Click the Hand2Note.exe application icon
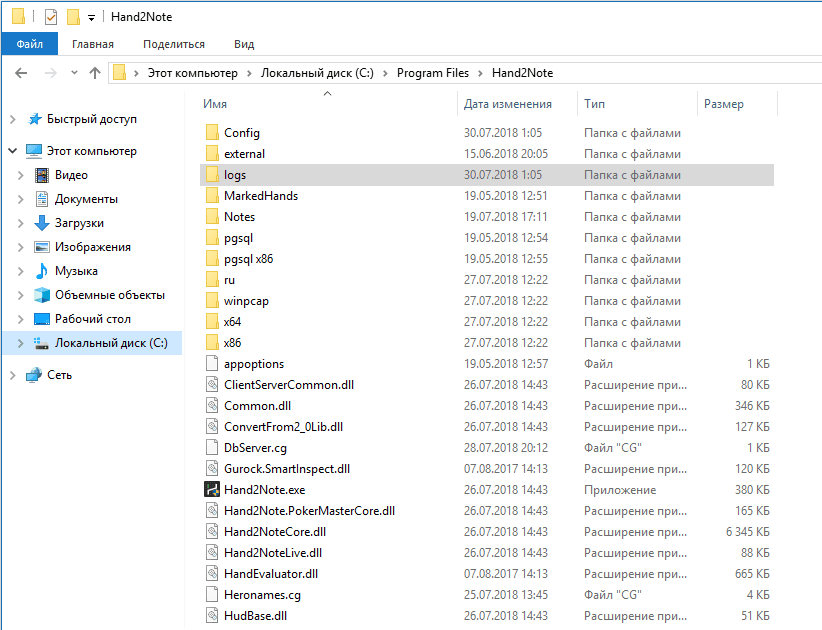The image size is (822, 630). click(x=212, y=490)
